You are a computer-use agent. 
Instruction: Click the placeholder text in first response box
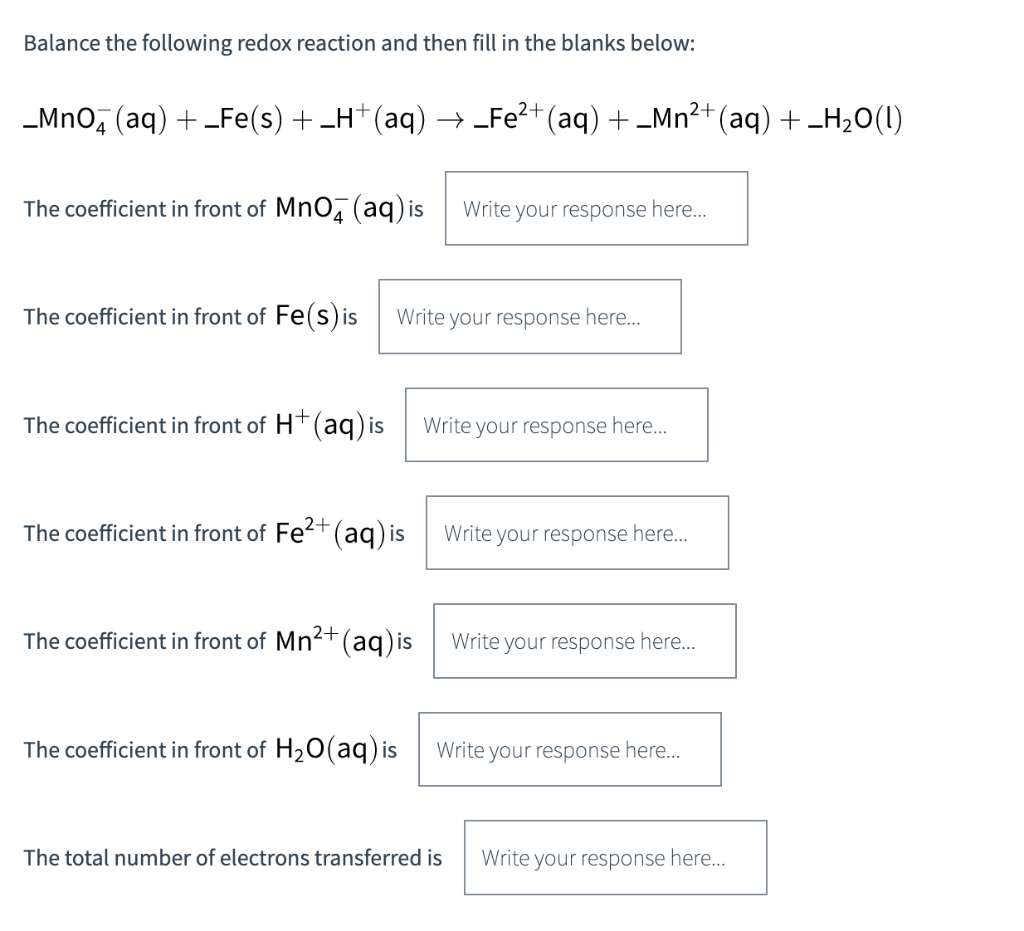click(584, 209)
